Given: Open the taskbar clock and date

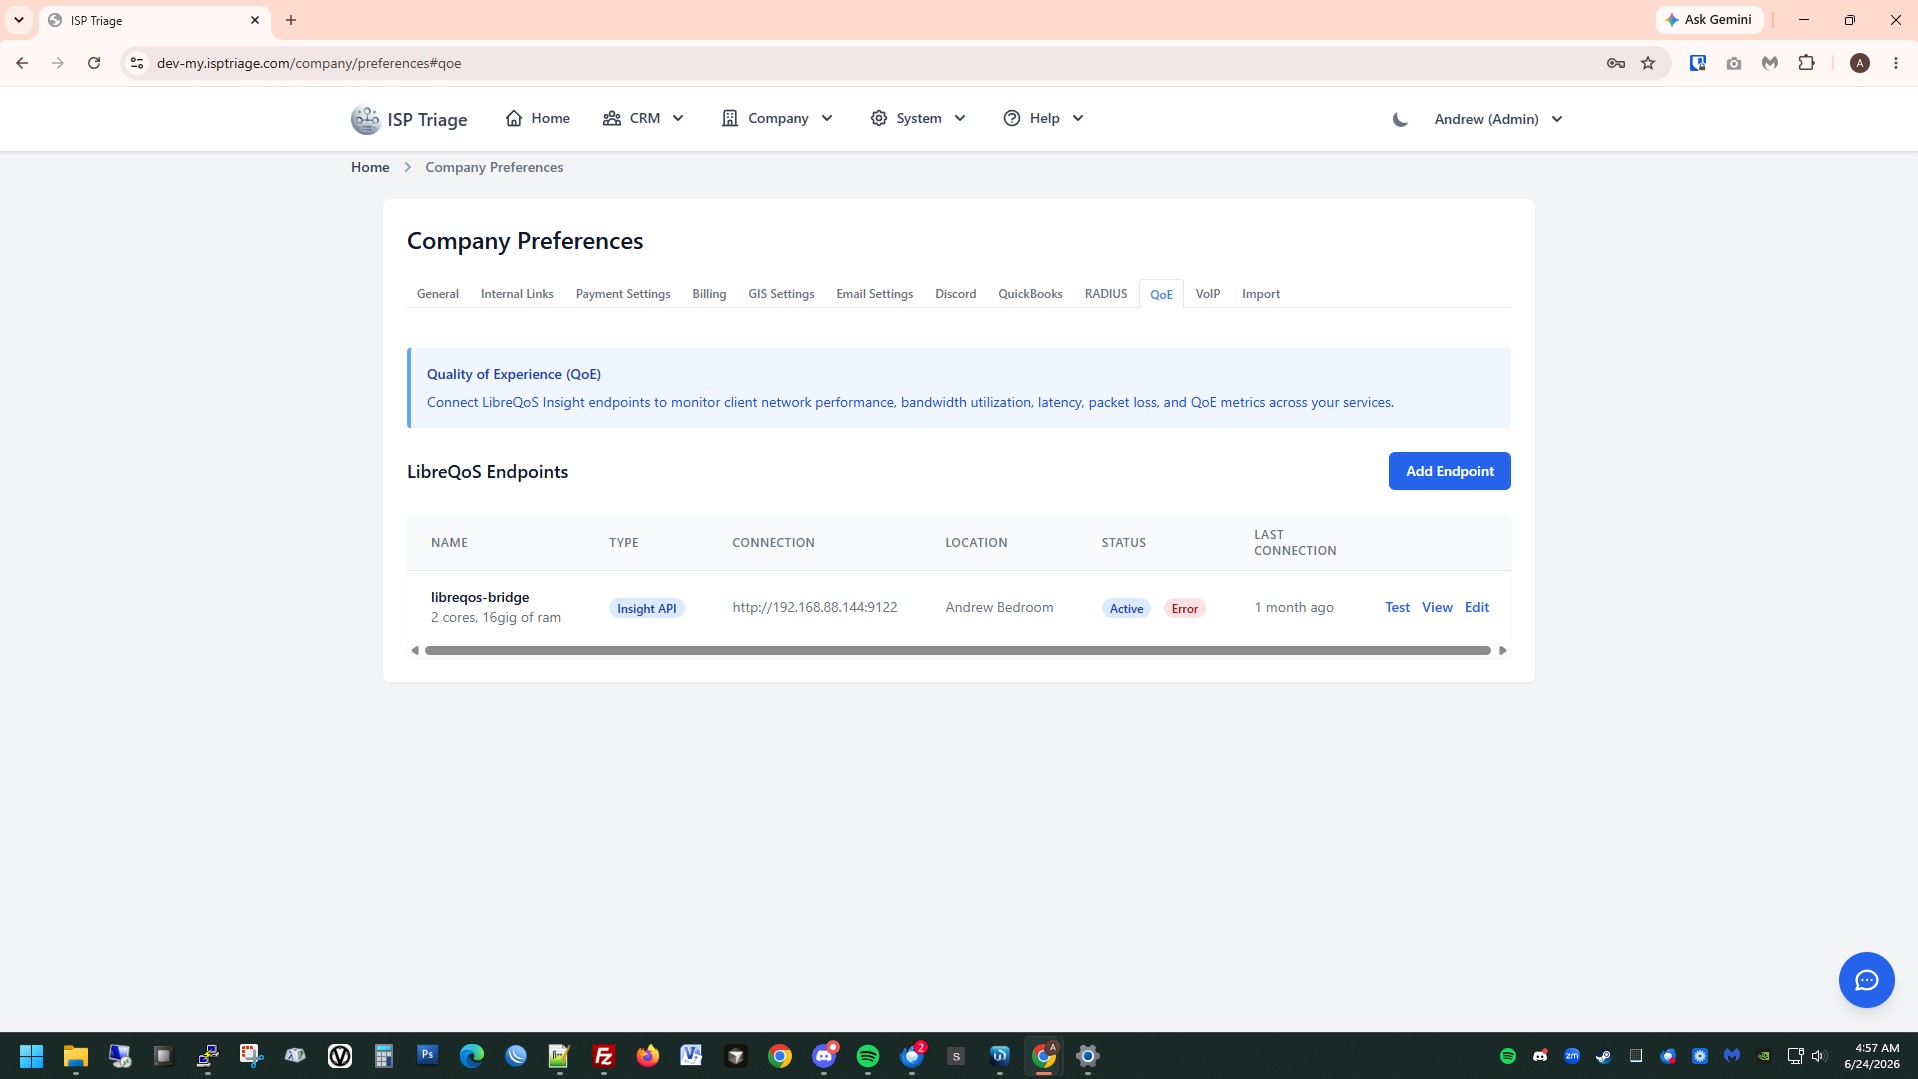Looking at the screenshot, I should (x=1872, y=1056).
